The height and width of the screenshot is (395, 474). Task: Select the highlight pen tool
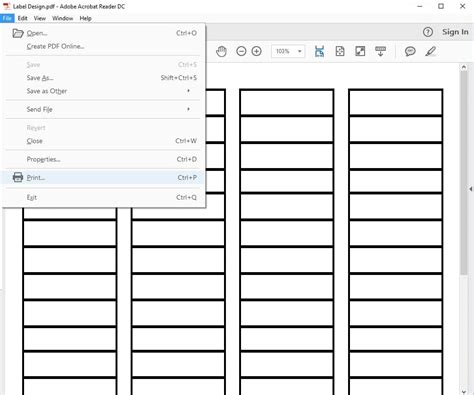click(x=430, y=51)
